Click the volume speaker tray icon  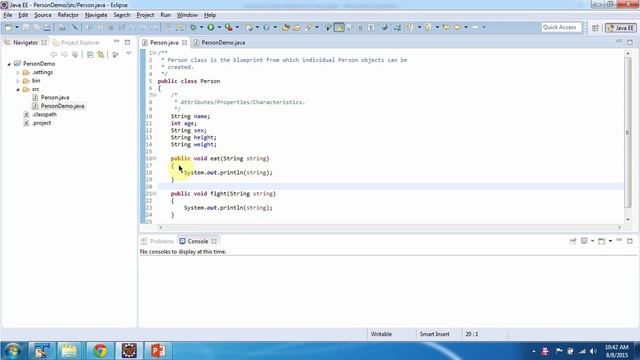coord(593,351)
